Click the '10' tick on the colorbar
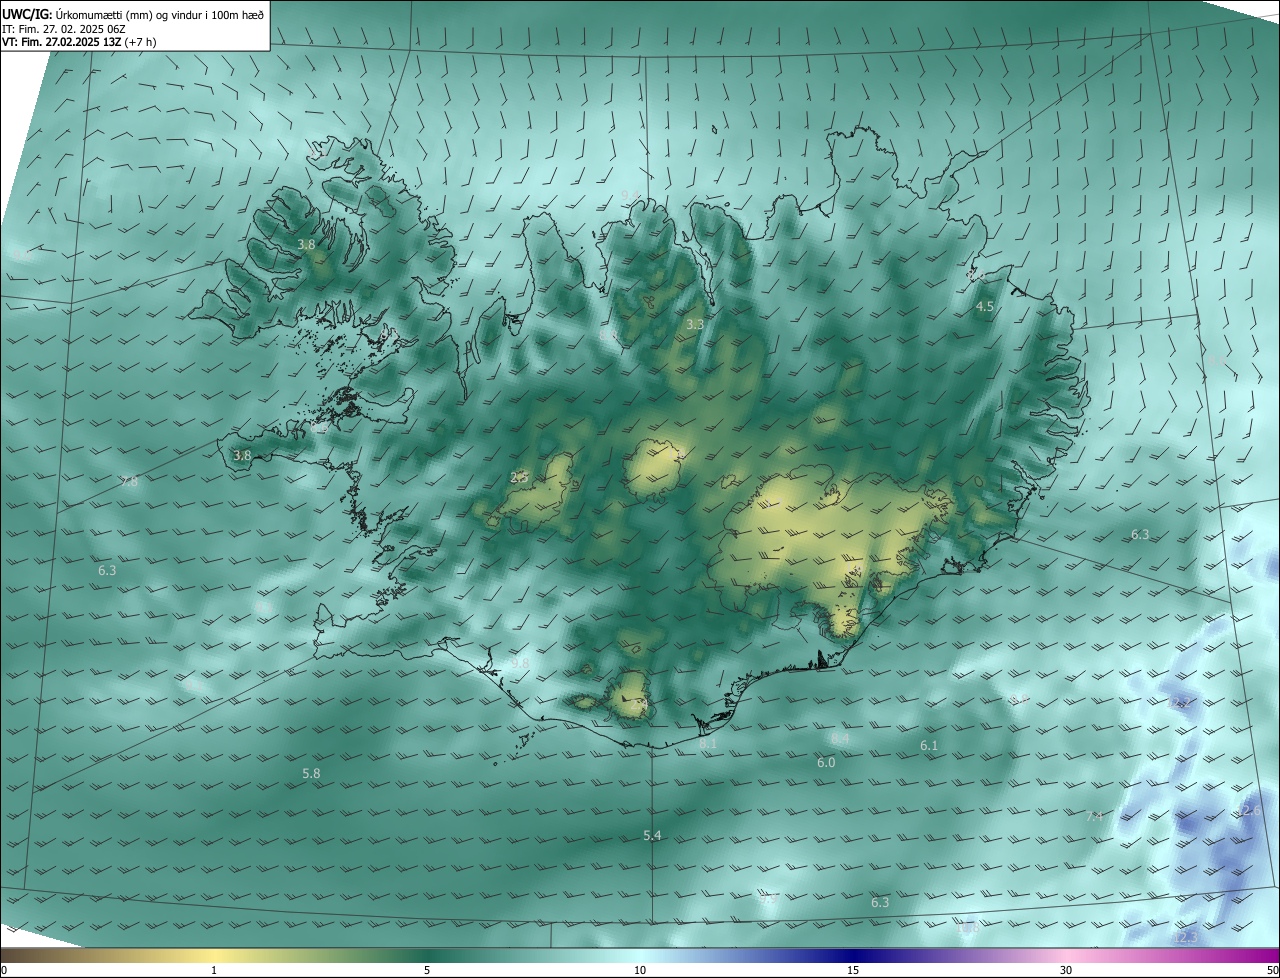 [x=640, y=970]
